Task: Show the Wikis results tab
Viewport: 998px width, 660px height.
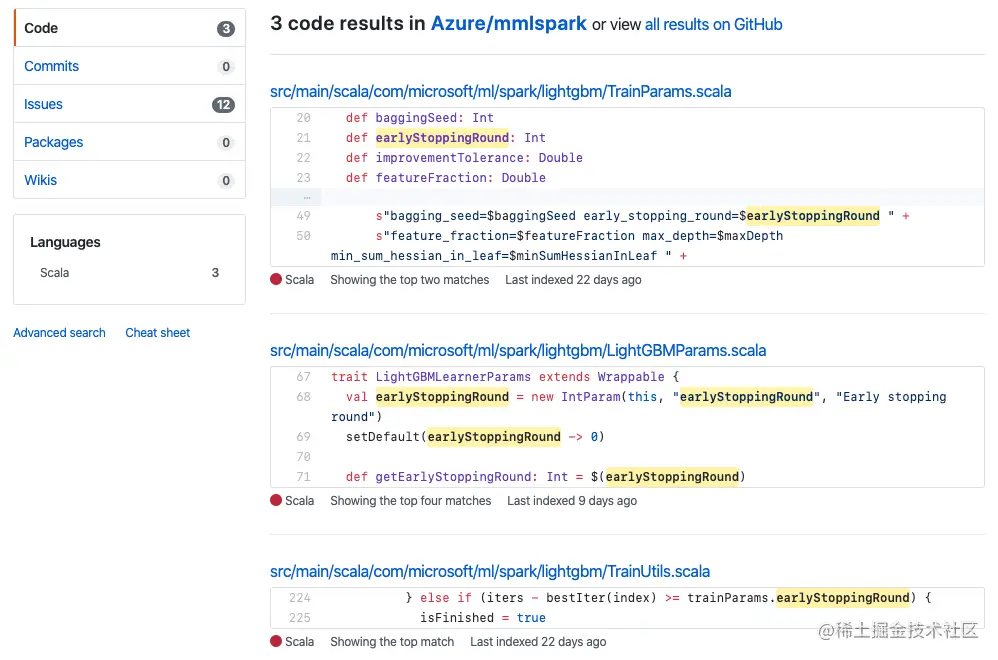Action: (129, 180)
